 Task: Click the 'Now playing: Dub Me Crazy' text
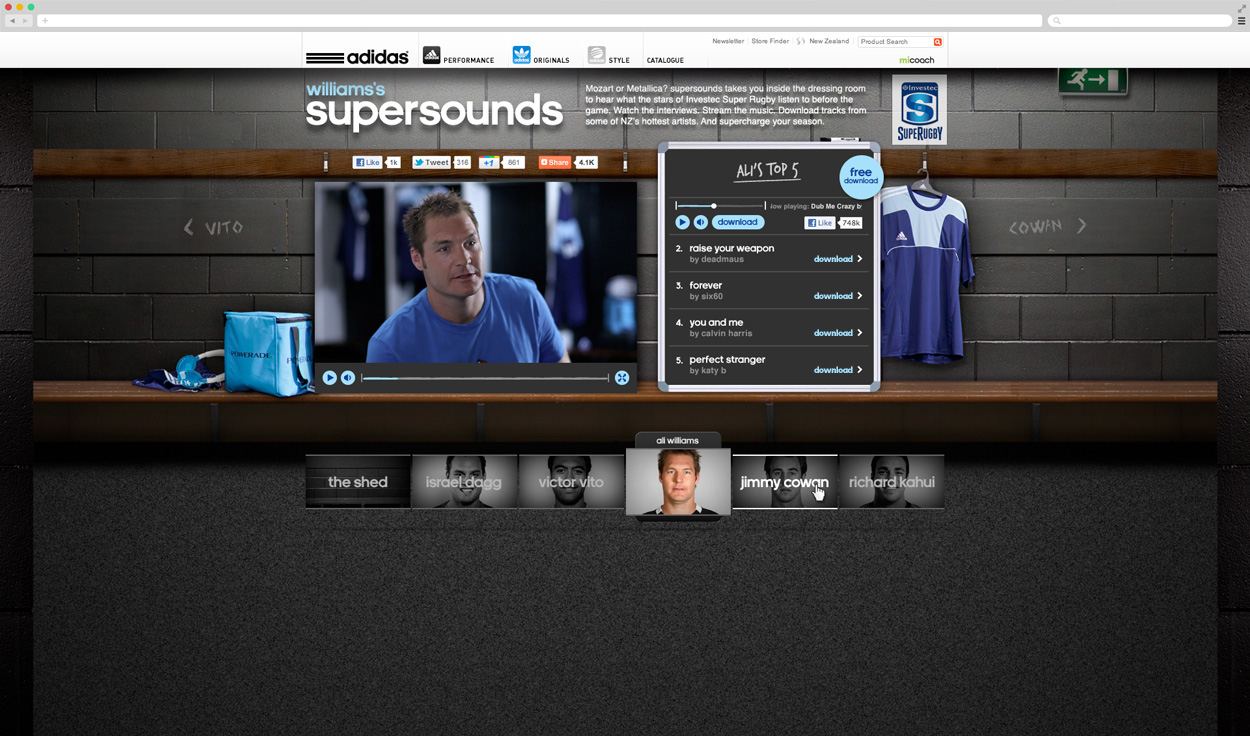[x=815, y=206]
